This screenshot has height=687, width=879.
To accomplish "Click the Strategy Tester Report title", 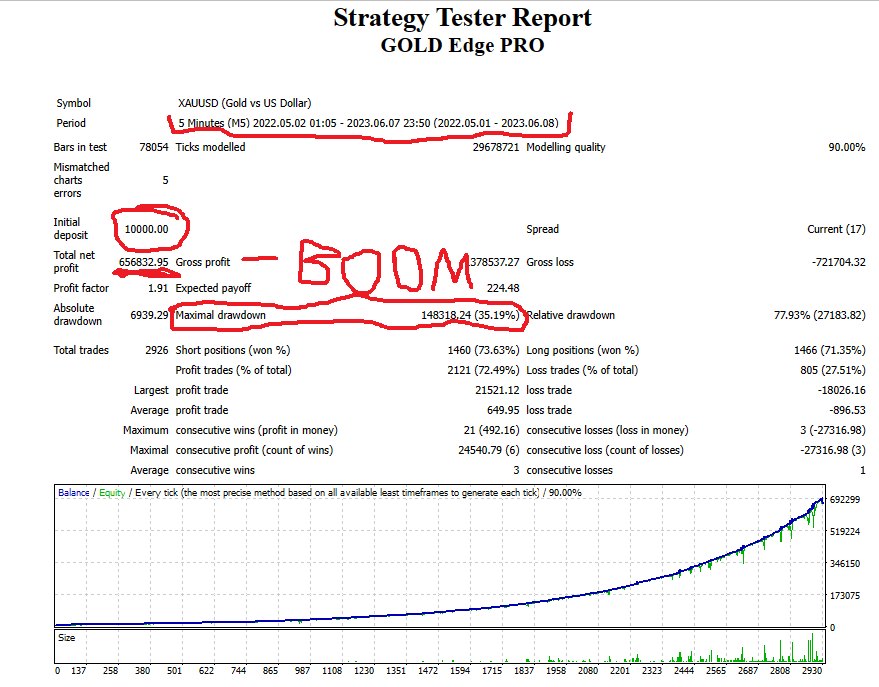I will coord(462,18).
